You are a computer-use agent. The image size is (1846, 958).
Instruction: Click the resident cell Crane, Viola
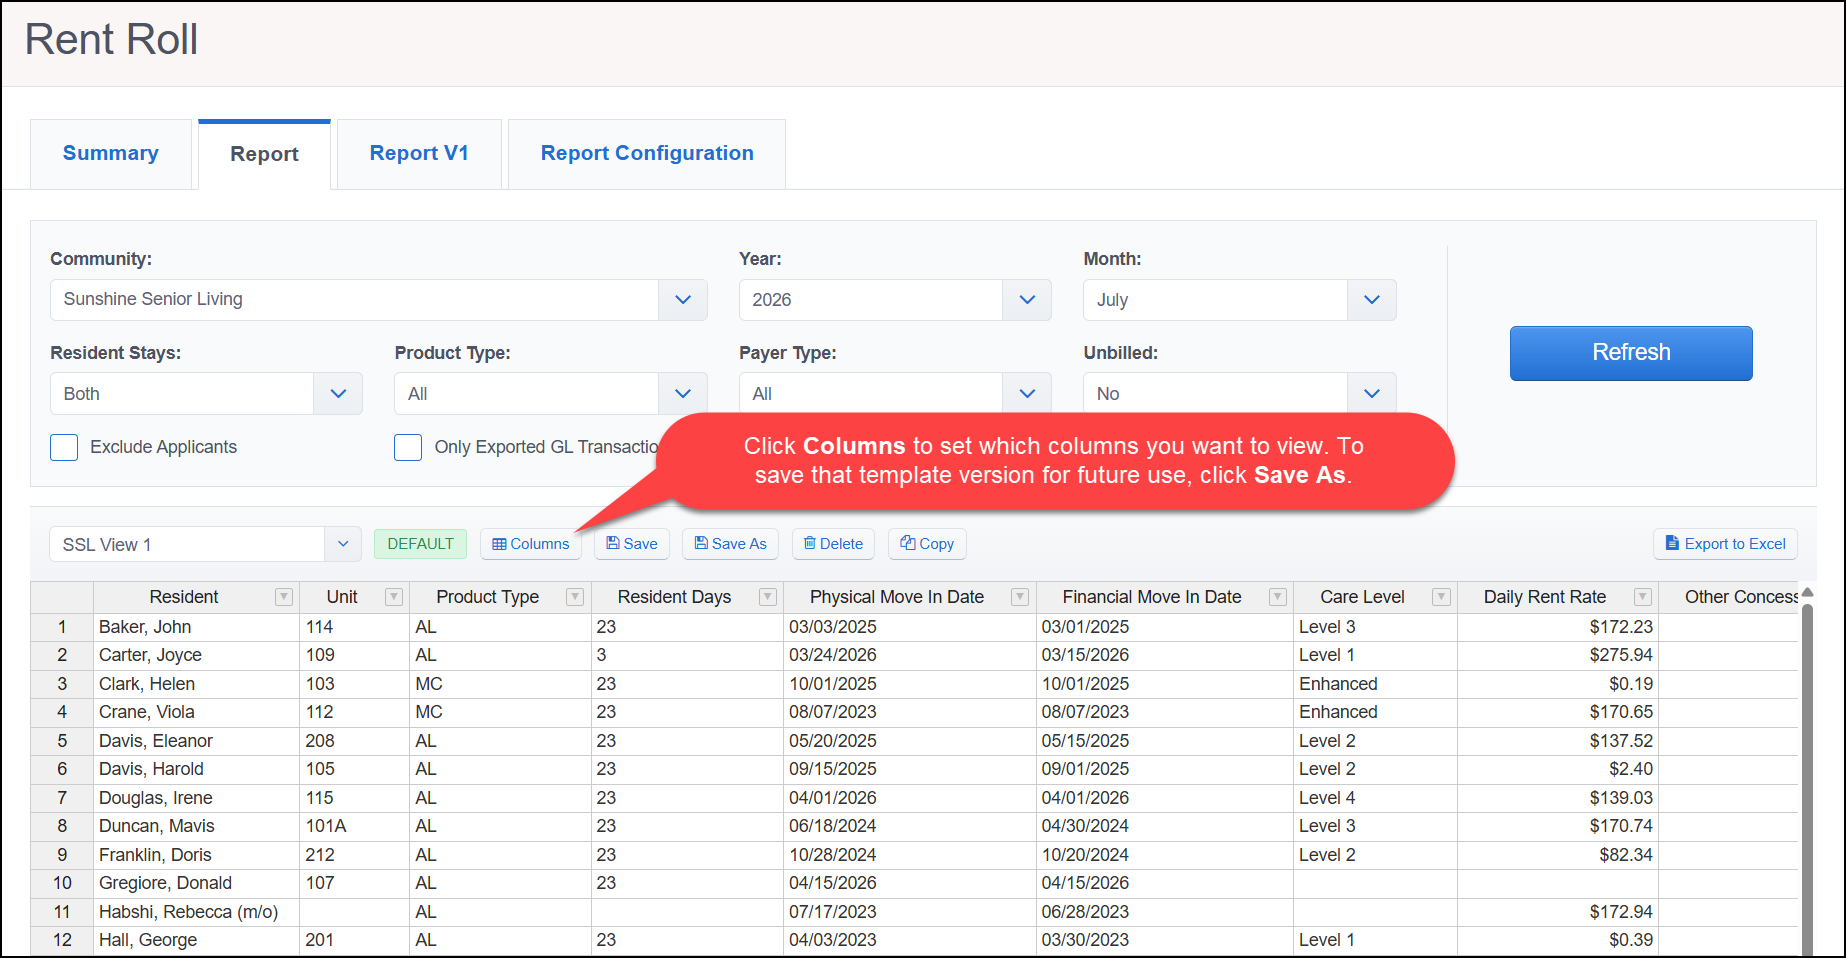(196, 712)
